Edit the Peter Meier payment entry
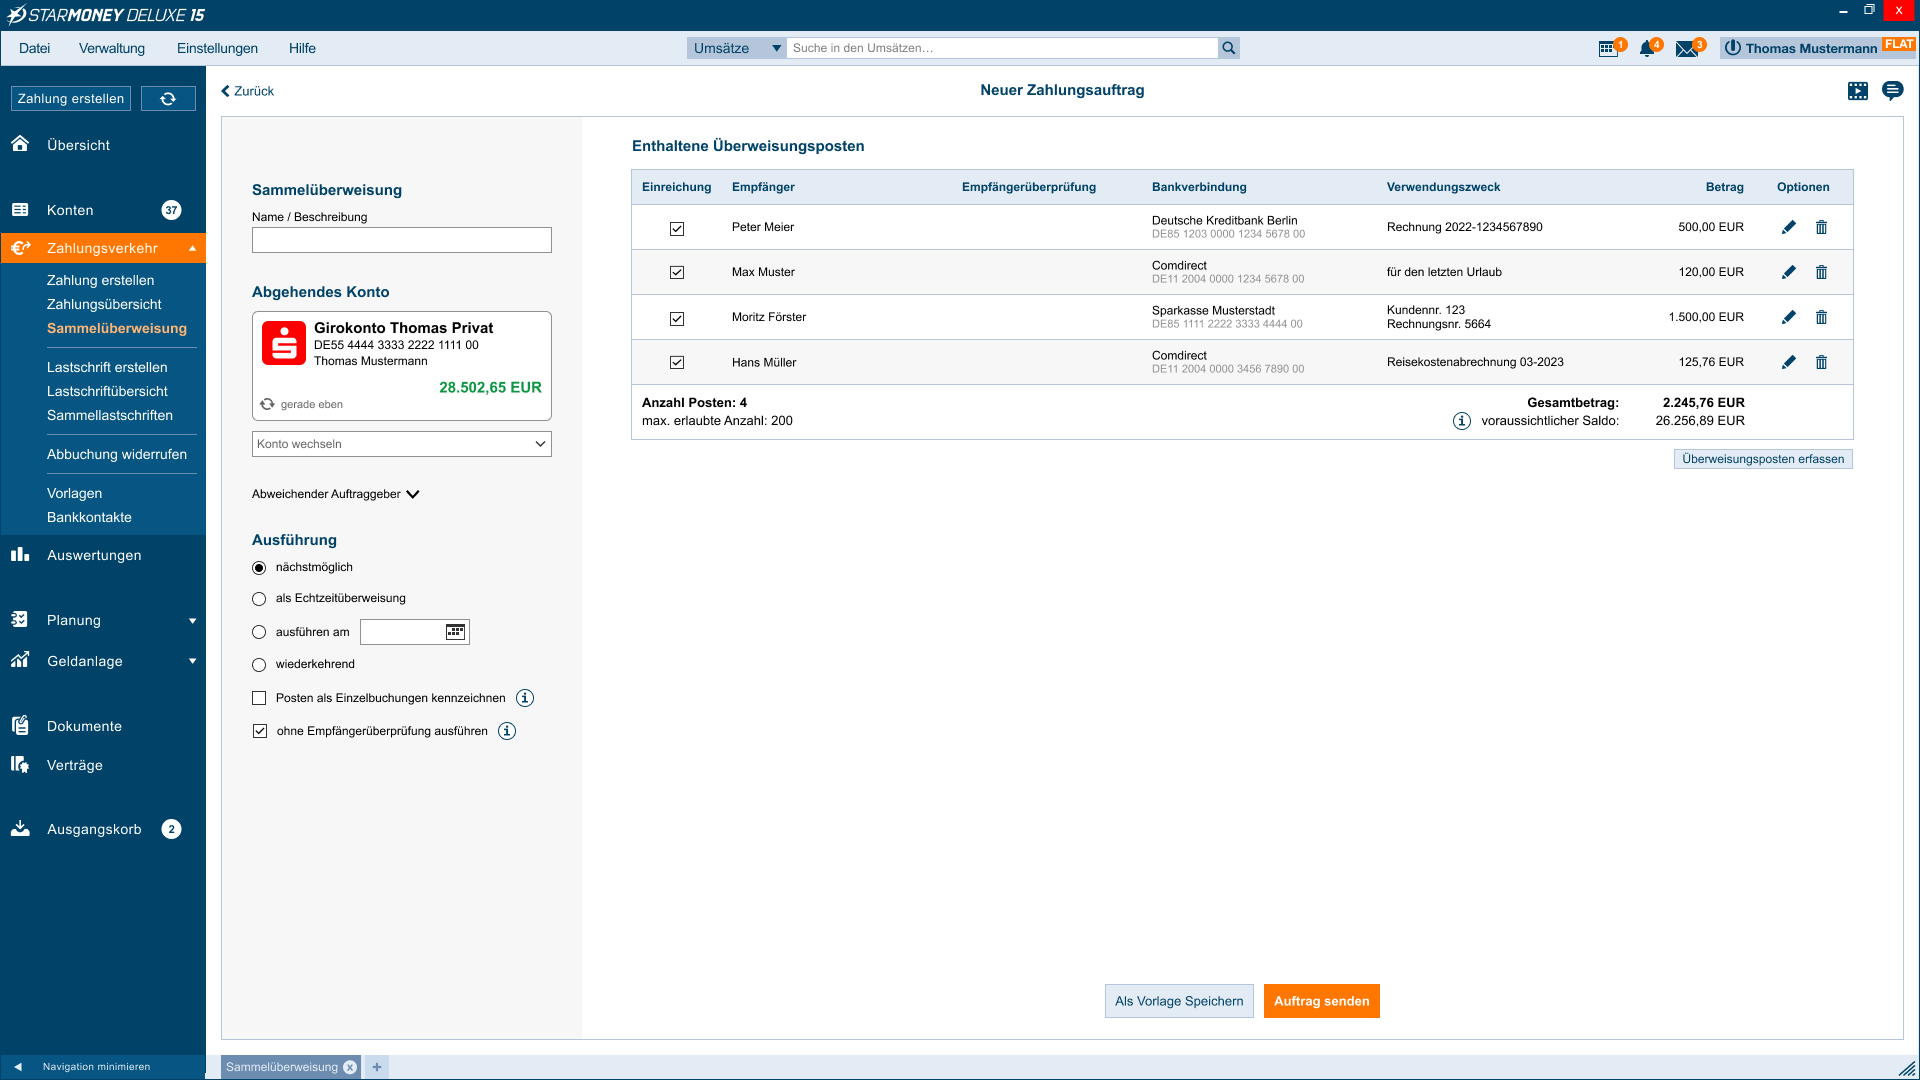Image resolution: width=1920 pixels, height=1080 pixels. pyautogui.click(x=1789, y=227)
